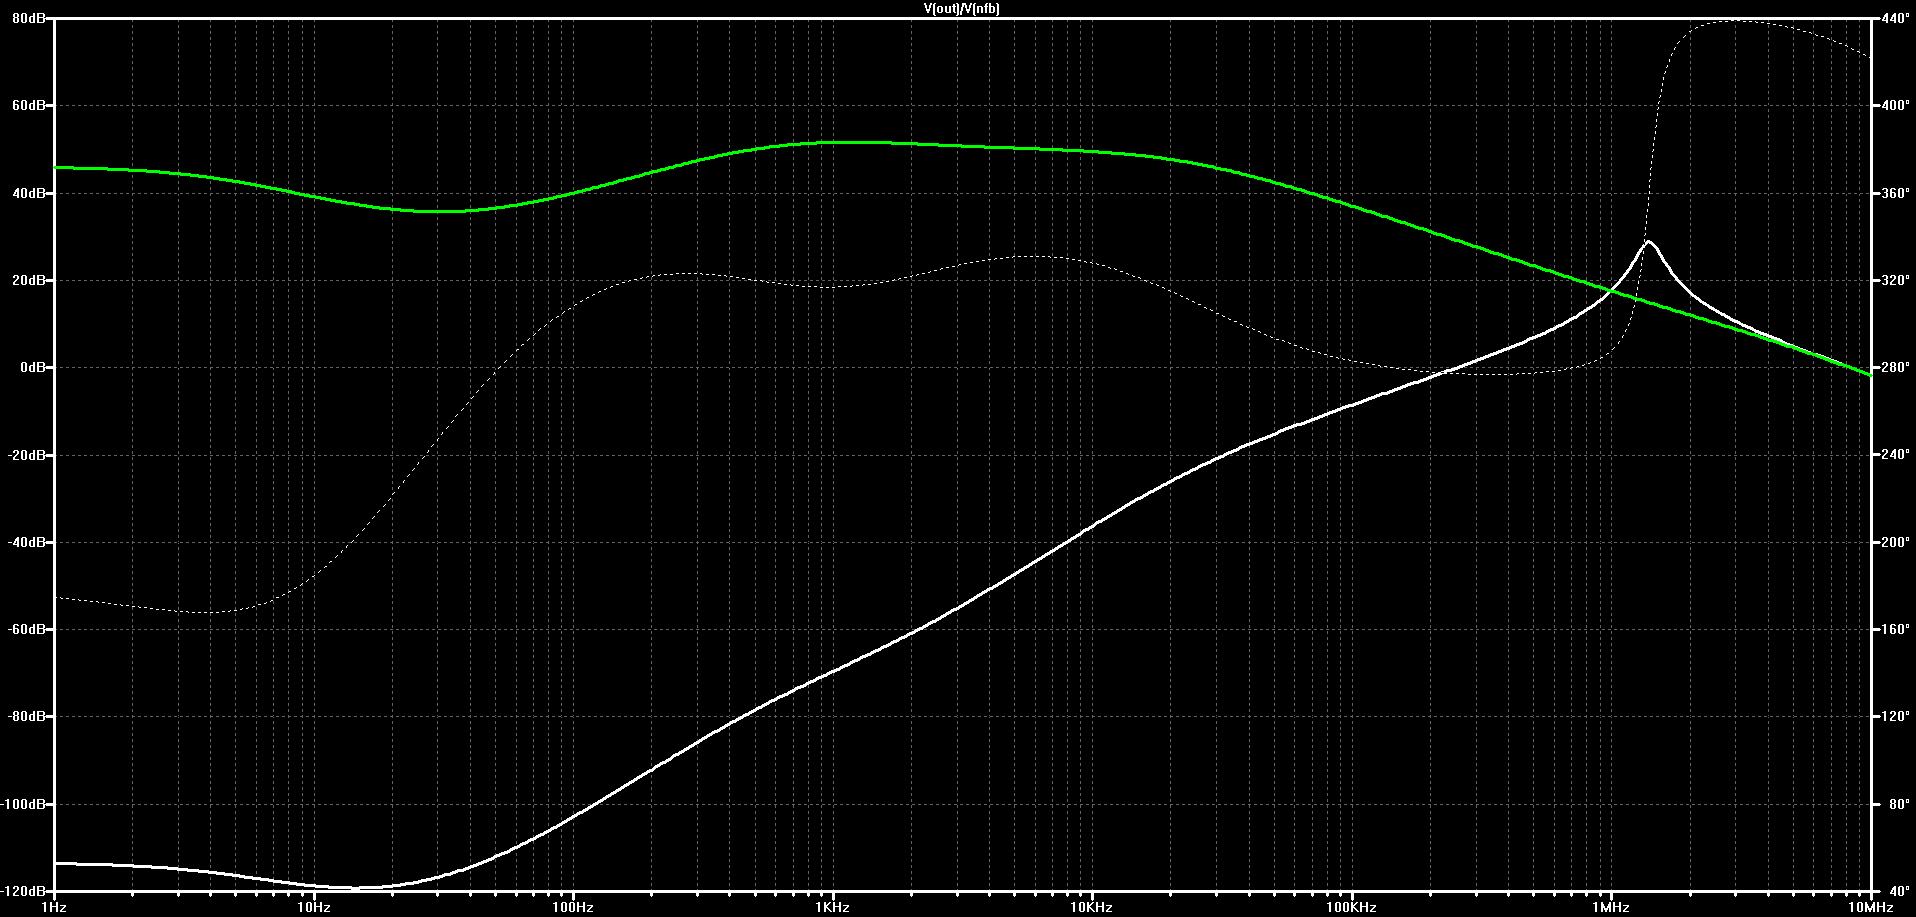
Task: Select the 100Hz label on the frequency axis
Action: click(x=574, y=908)
